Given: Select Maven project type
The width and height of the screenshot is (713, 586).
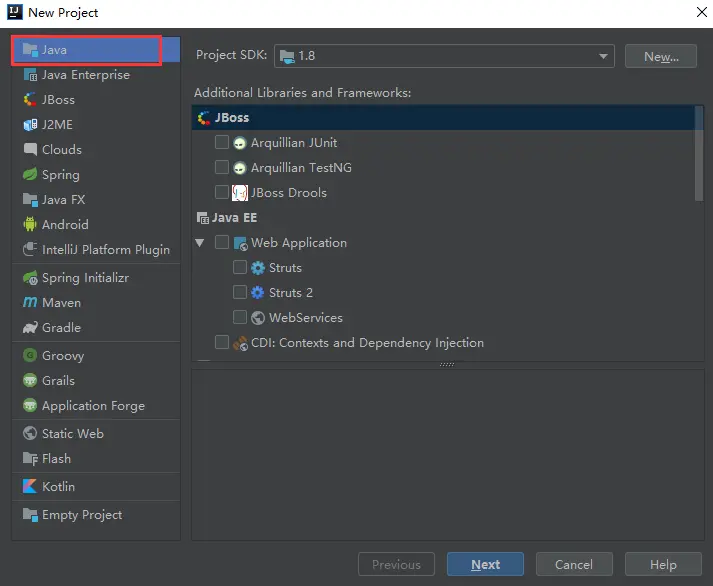Looking at the screenshot, I should [96, 302].
